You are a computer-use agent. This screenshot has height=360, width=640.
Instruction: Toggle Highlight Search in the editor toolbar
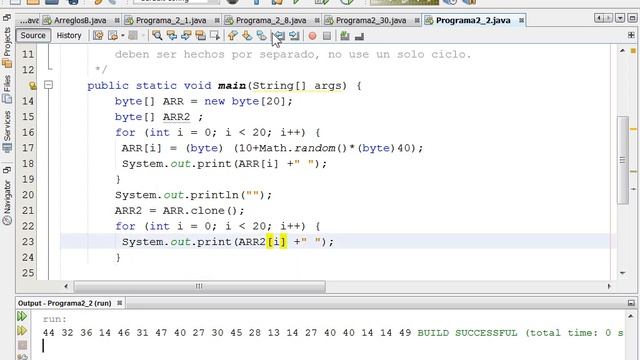pos(200,36)
